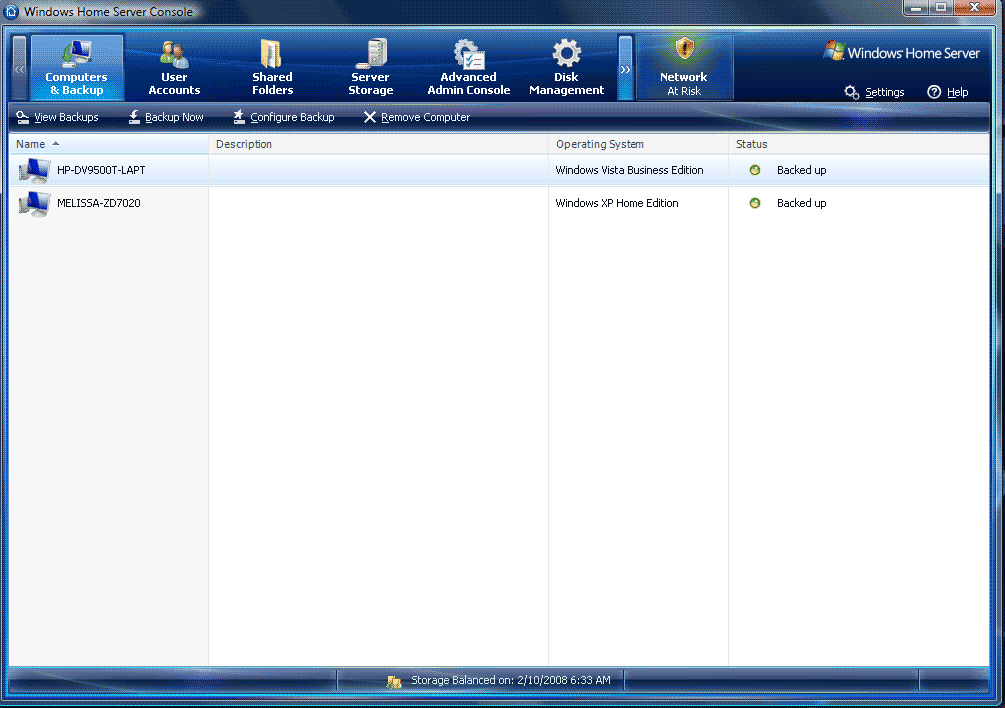Open the Help link
1005x708 pixels.
[958, 92]
